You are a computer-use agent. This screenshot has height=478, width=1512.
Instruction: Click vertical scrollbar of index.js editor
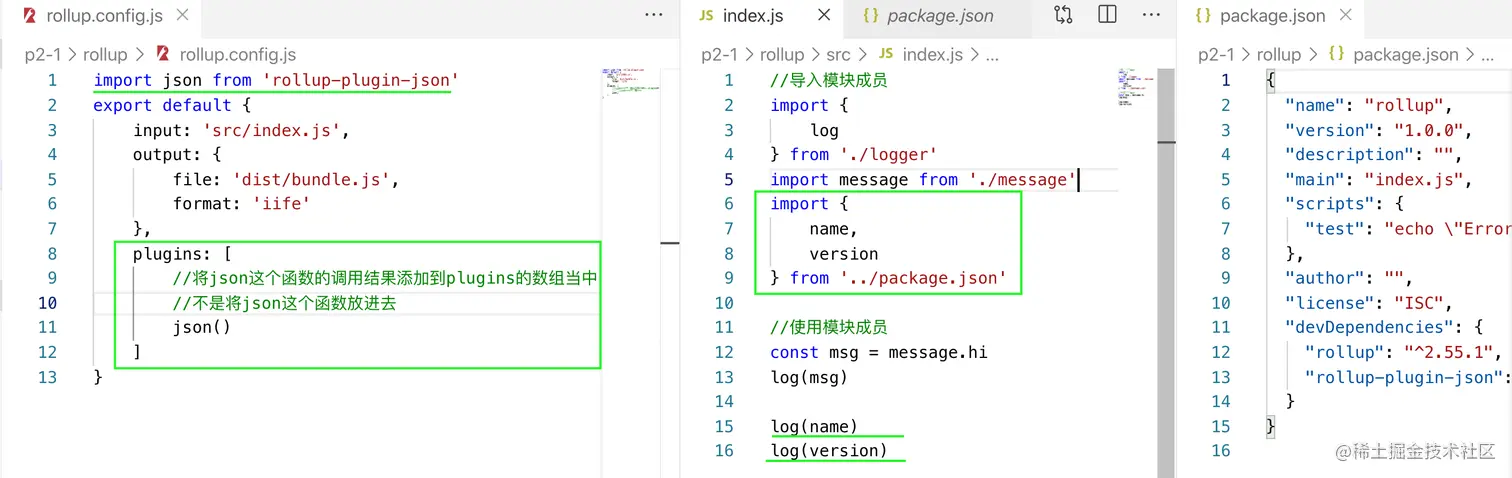1166,272
